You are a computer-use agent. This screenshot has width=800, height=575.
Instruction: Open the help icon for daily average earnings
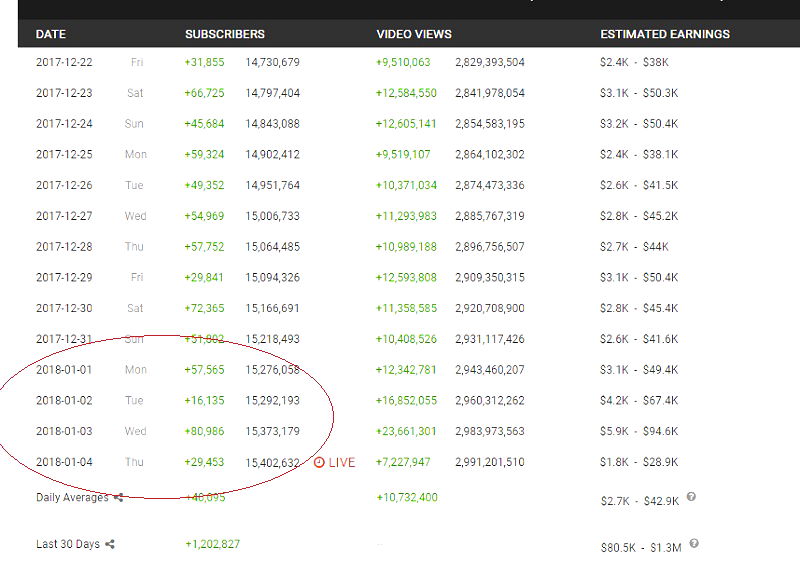(692, 497)
